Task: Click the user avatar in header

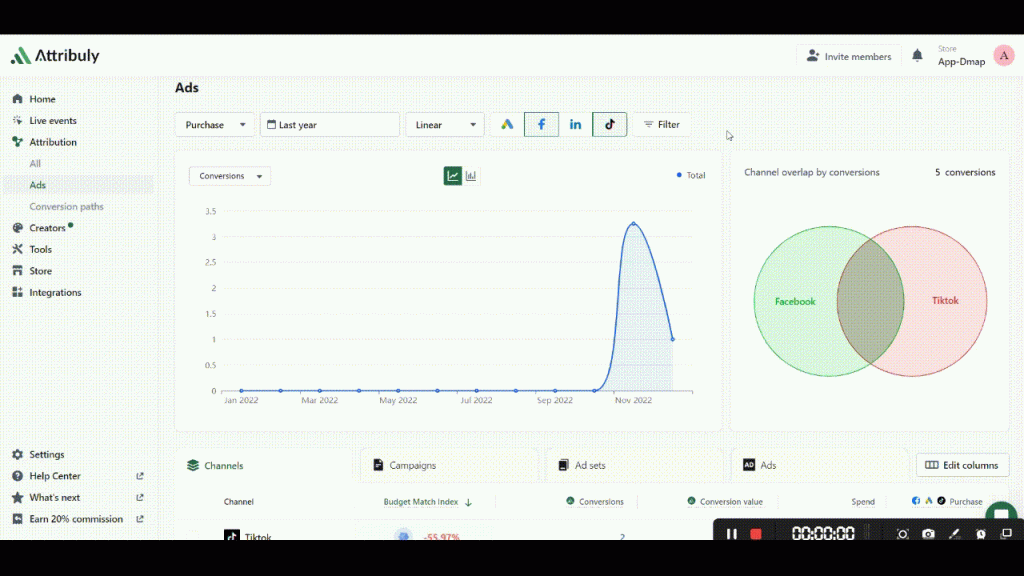Action: click(1003, 56)
